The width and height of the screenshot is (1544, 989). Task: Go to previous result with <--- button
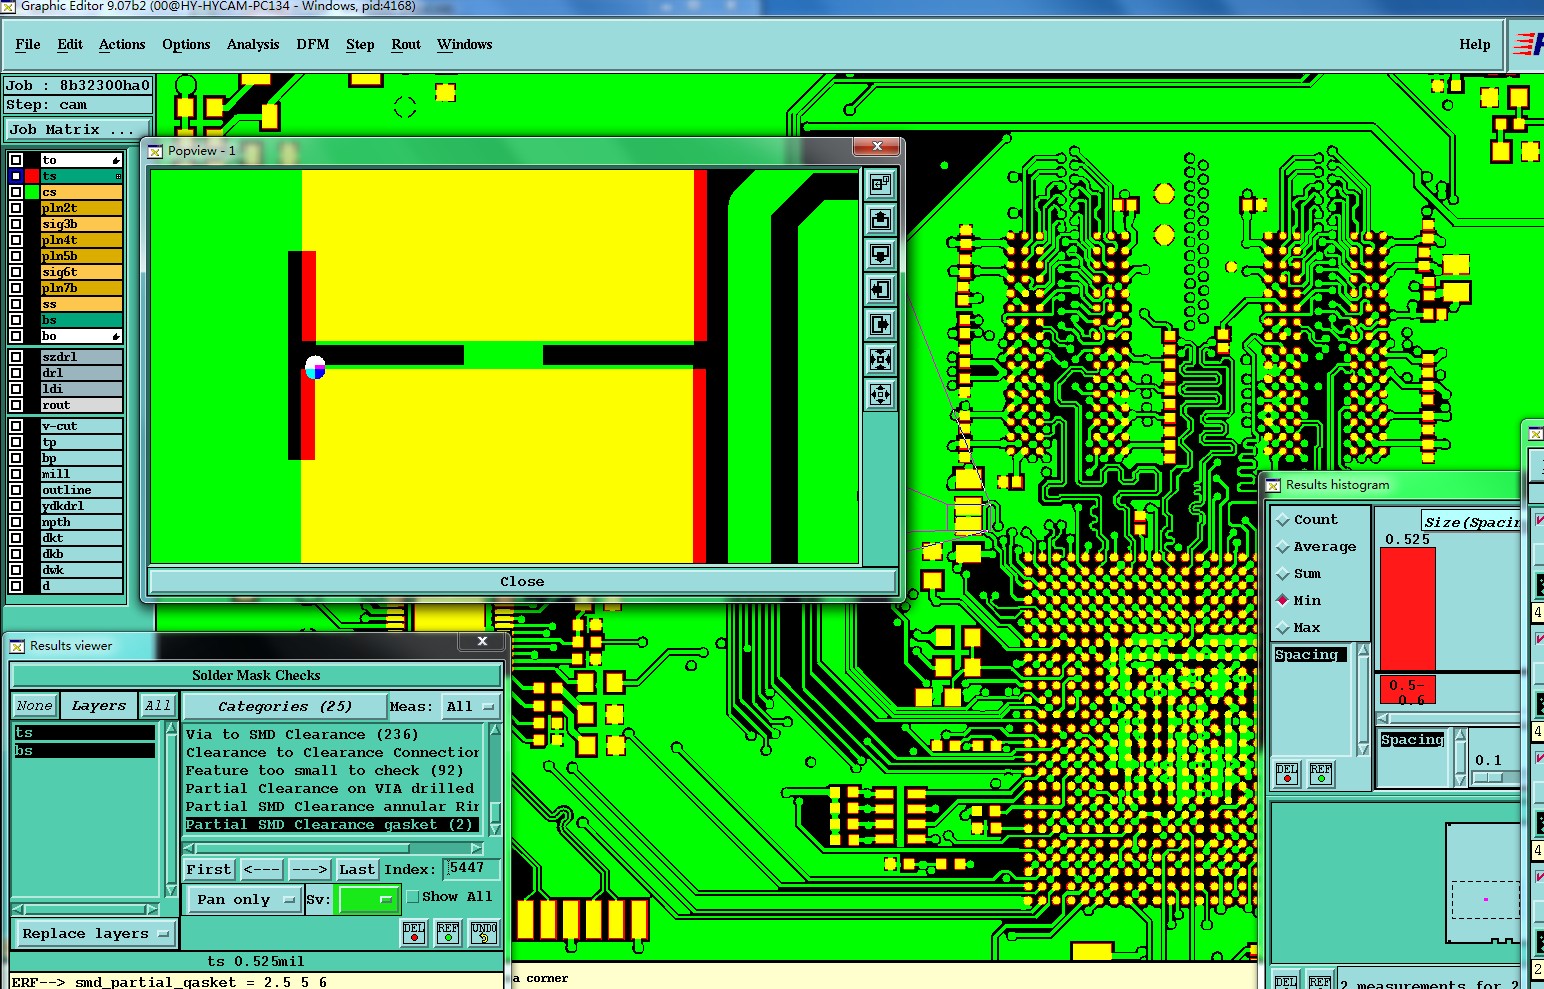point(261,869)
